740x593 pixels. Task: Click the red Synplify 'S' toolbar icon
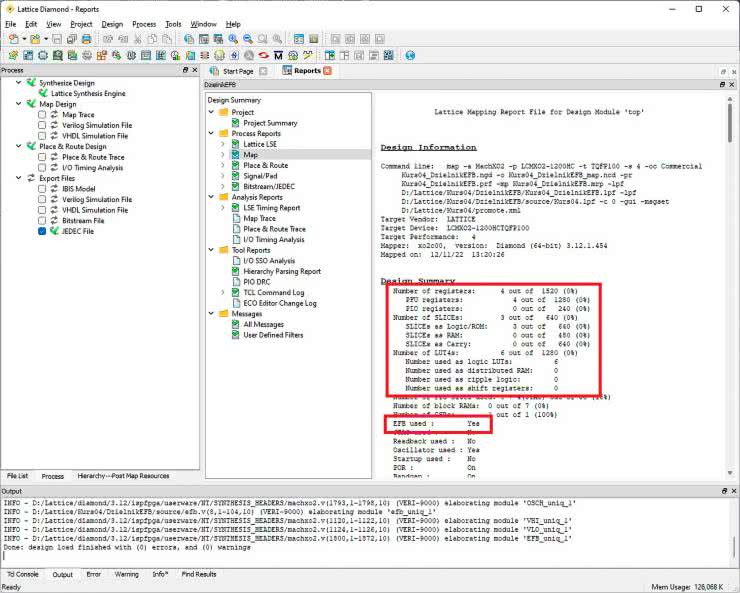click(x=262, y=54)
